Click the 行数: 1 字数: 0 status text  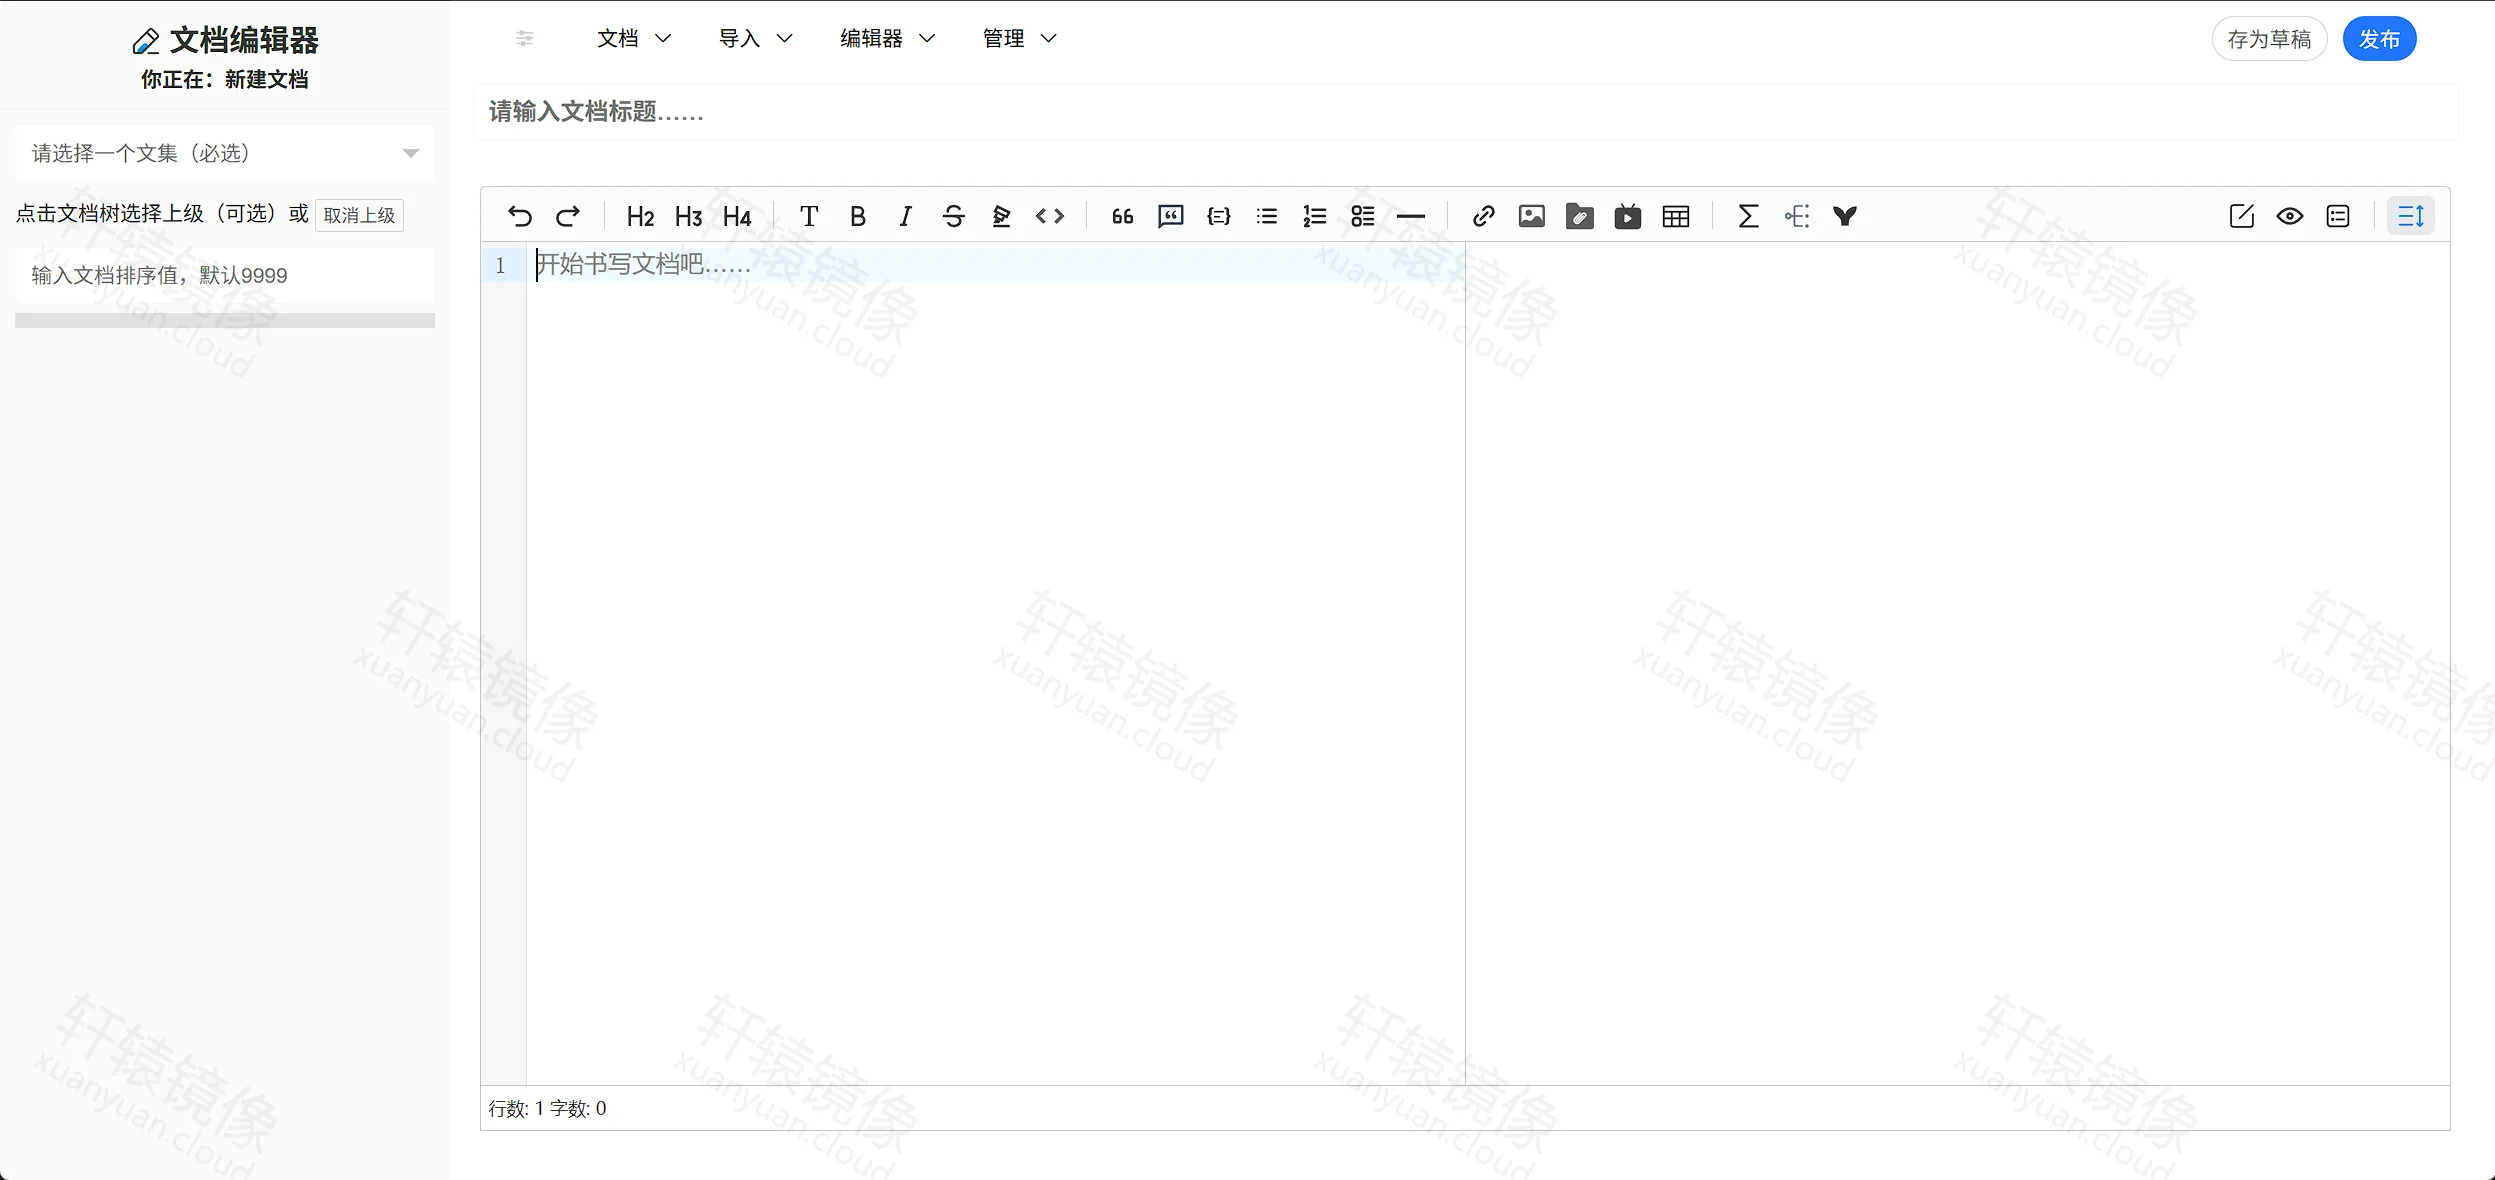click(x=547, y=1108)
